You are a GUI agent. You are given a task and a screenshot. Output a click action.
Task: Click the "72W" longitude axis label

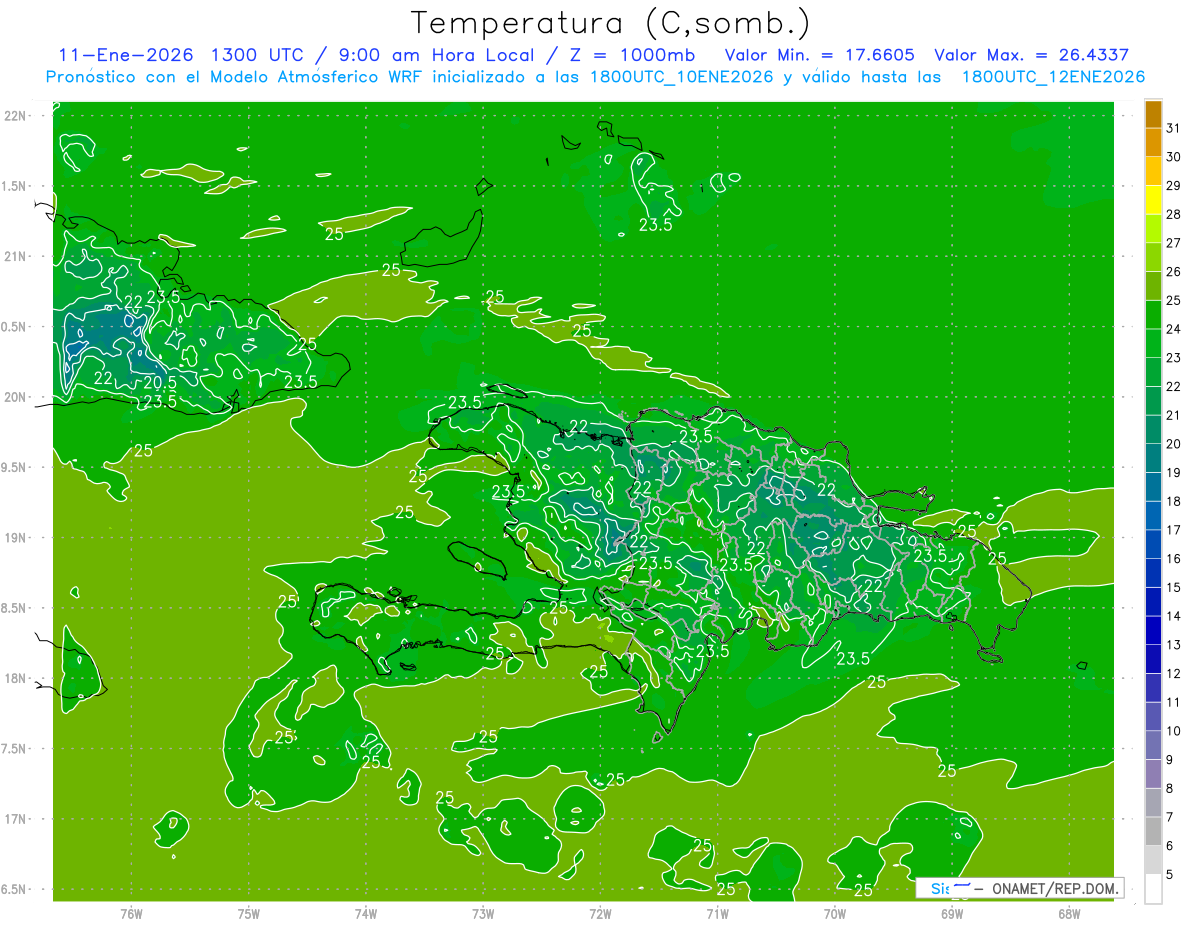pos(600,914)
